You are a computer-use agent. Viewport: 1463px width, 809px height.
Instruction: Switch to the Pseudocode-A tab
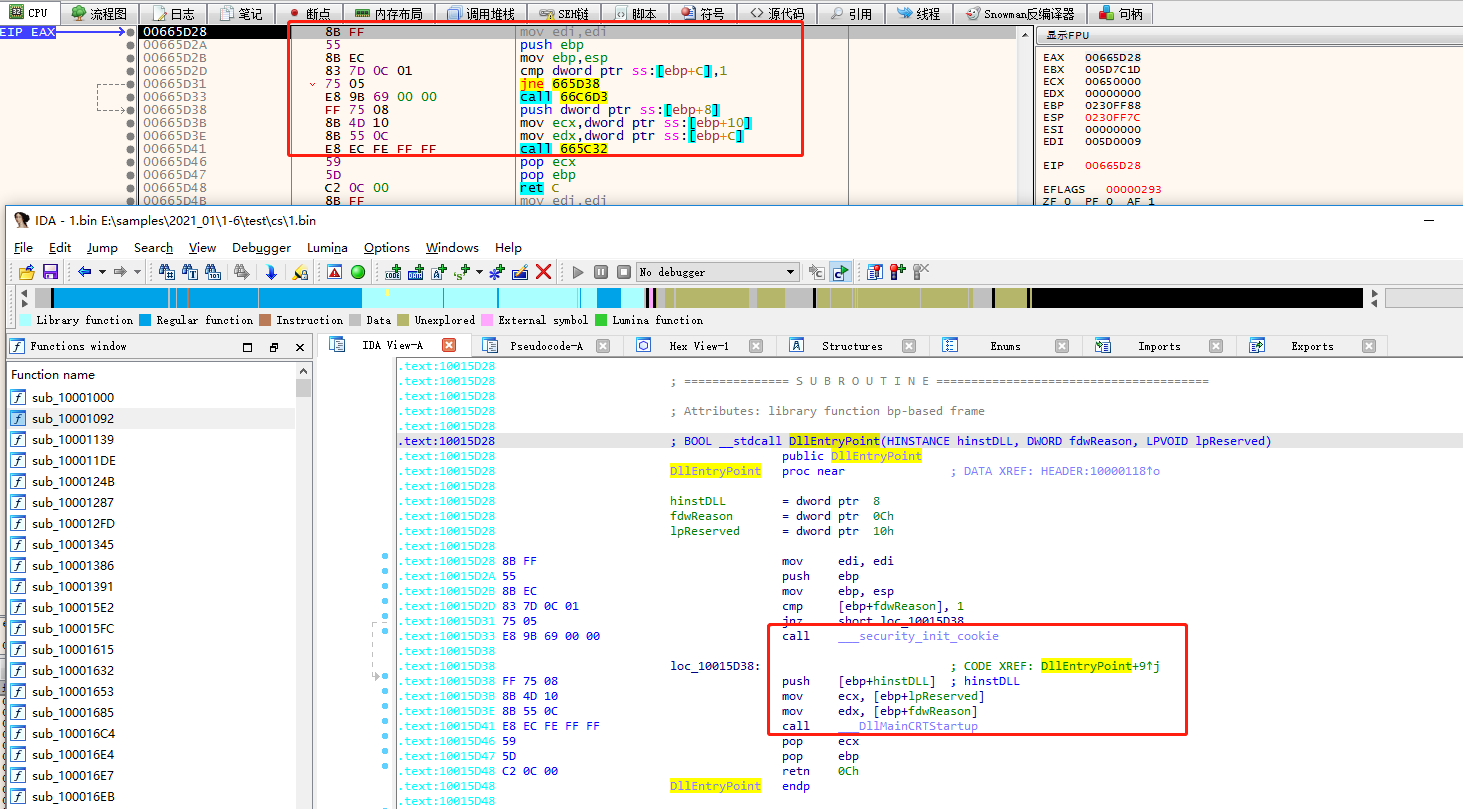(x=545, y=346)
